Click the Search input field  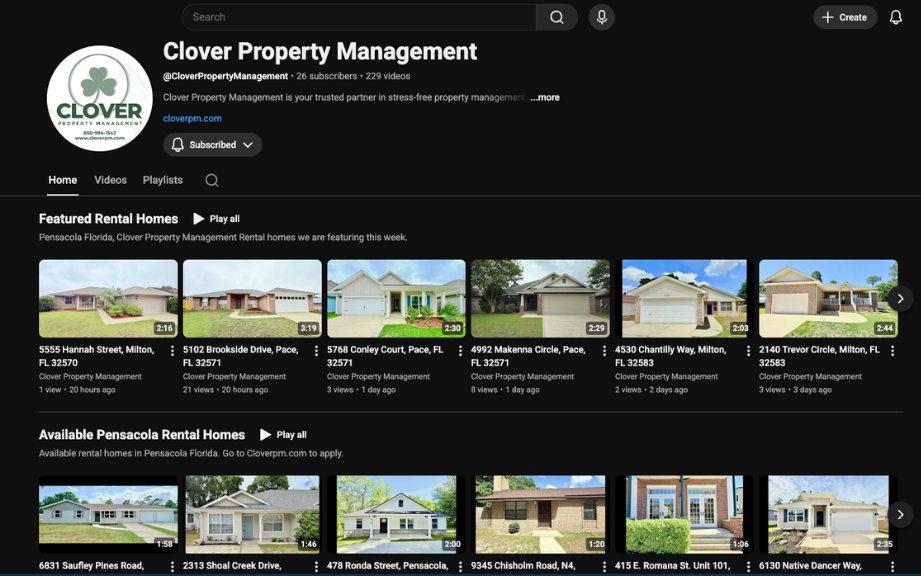pyautogui.click(x=359, y=17)
